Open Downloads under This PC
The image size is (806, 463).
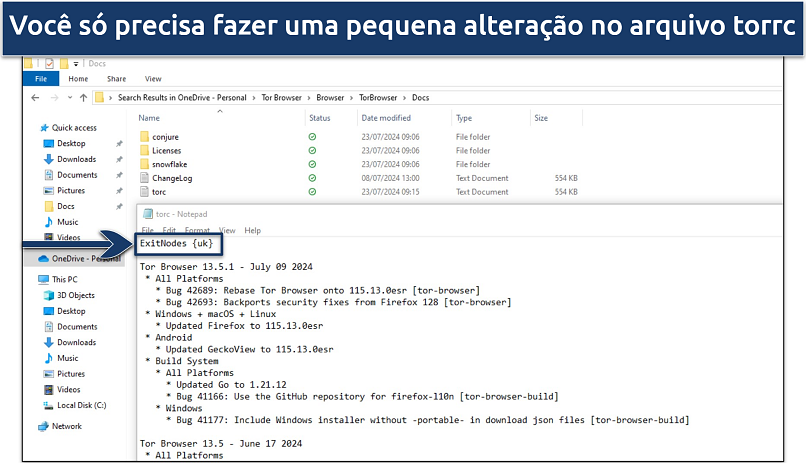point(76,342)
